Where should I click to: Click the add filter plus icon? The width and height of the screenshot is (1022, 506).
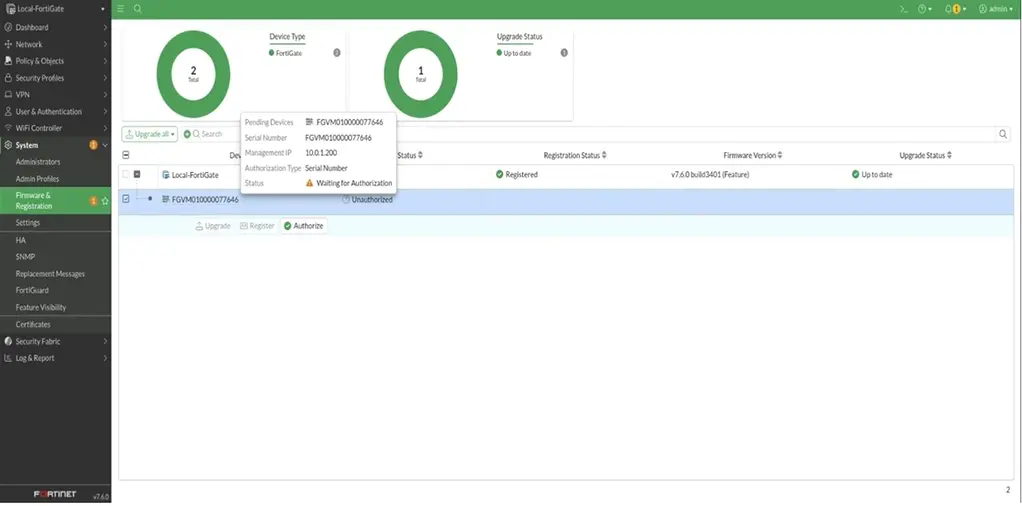pyautogui.click(x=187, y=134)
